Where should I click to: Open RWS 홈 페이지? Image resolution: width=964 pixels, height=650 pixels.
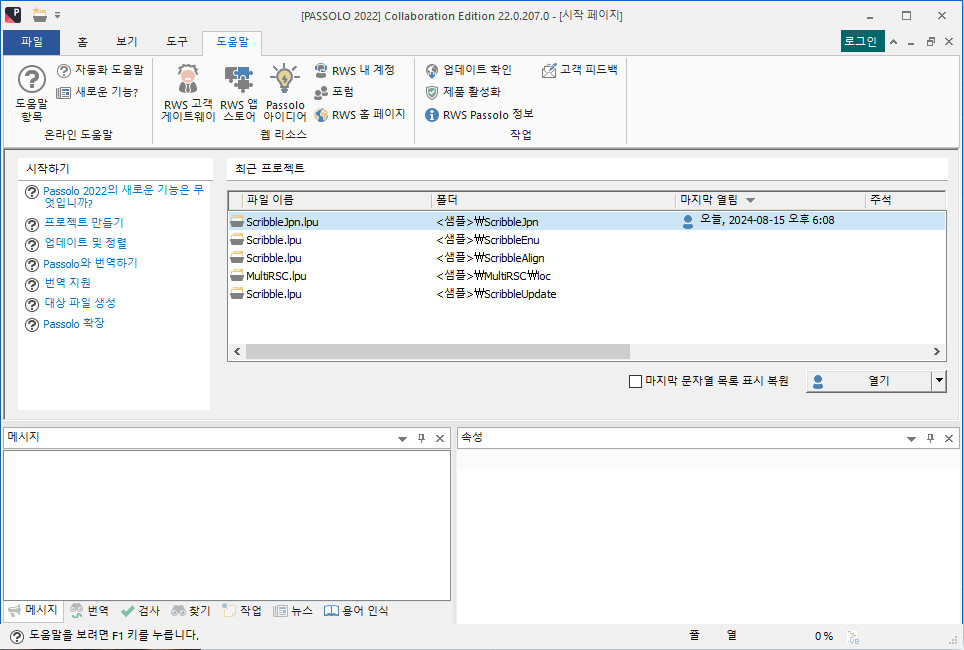click(360, 114)
